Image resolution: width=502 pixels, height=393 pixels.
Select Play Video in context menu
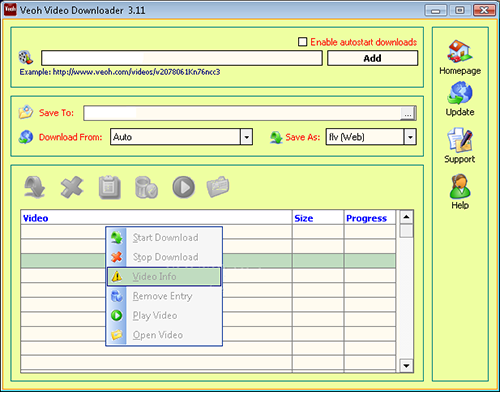coord(164,315)
